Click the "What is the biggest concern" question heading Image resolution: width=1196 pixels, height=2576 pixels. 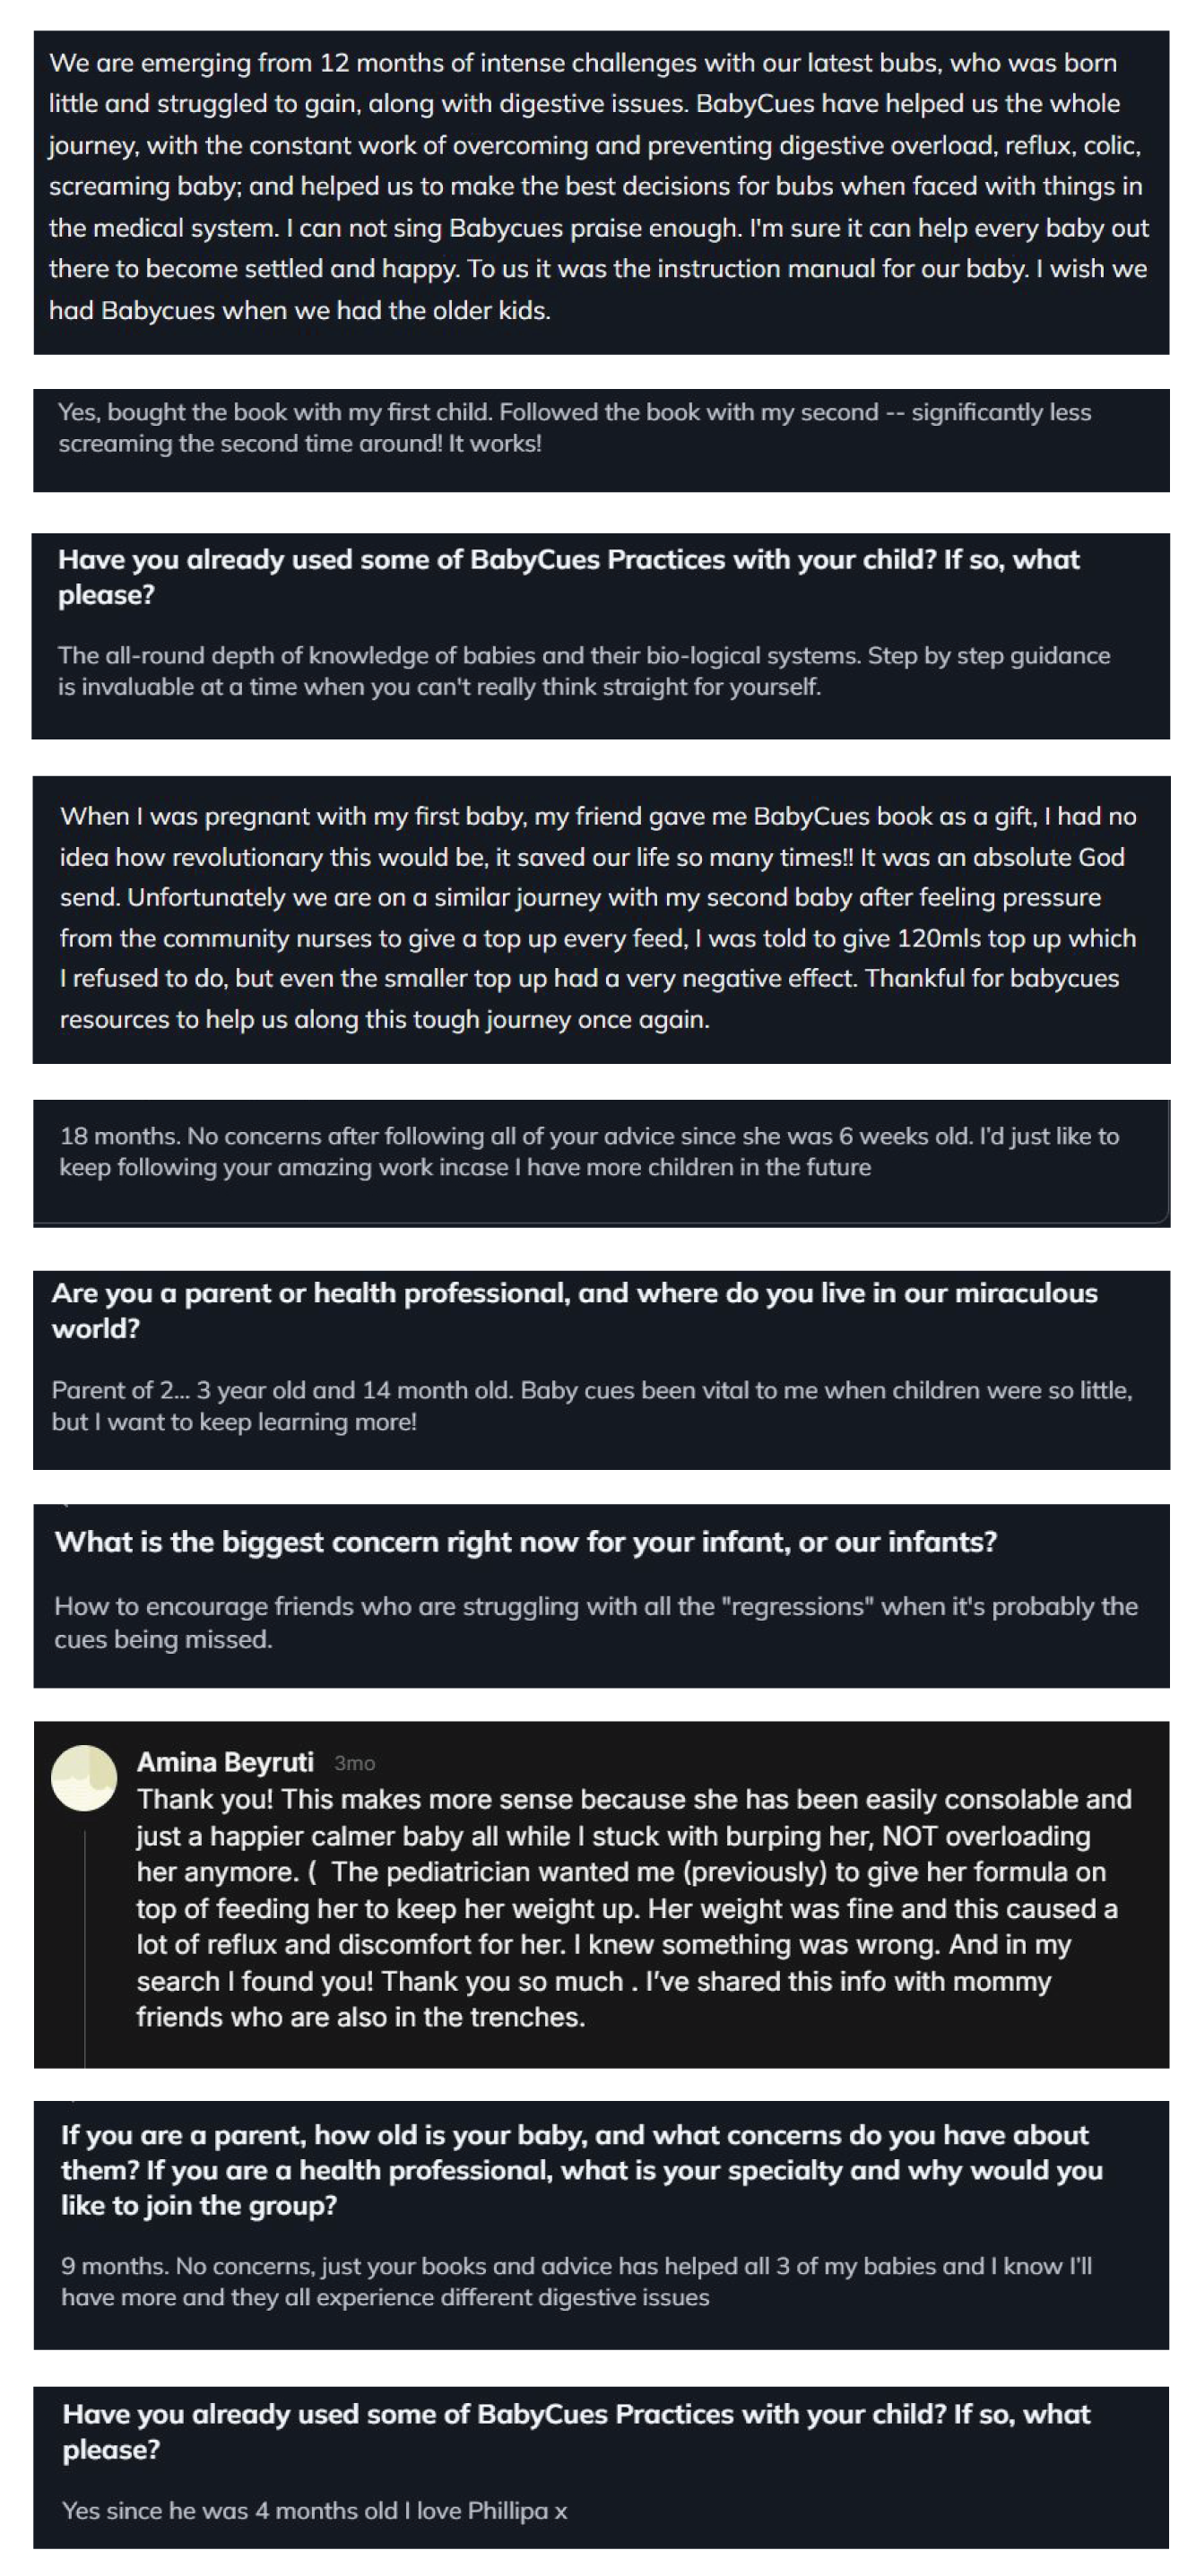click(525, 1541)
